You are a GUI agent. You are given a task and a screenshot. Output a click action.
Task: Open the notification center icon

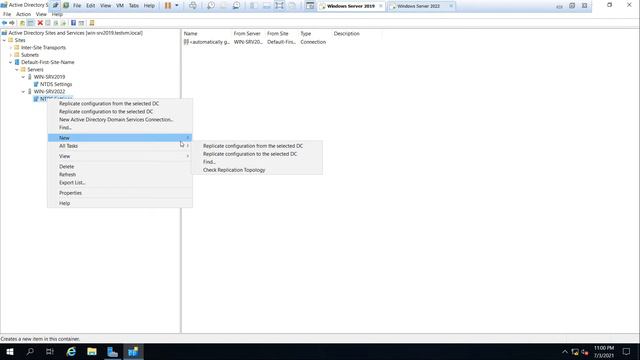(x=626, y=351)
